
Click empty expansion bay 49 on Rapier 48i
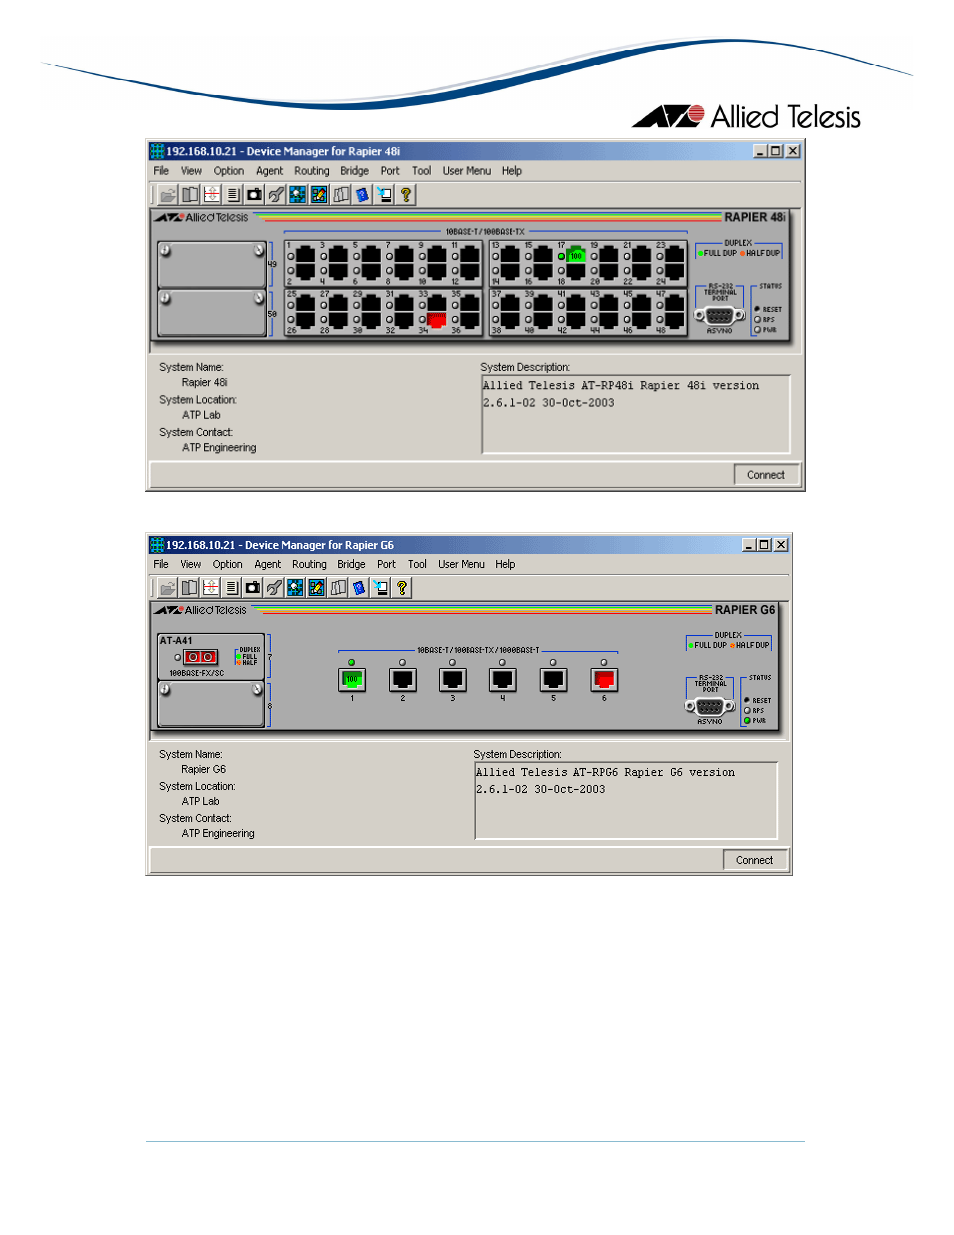(212, 264)
